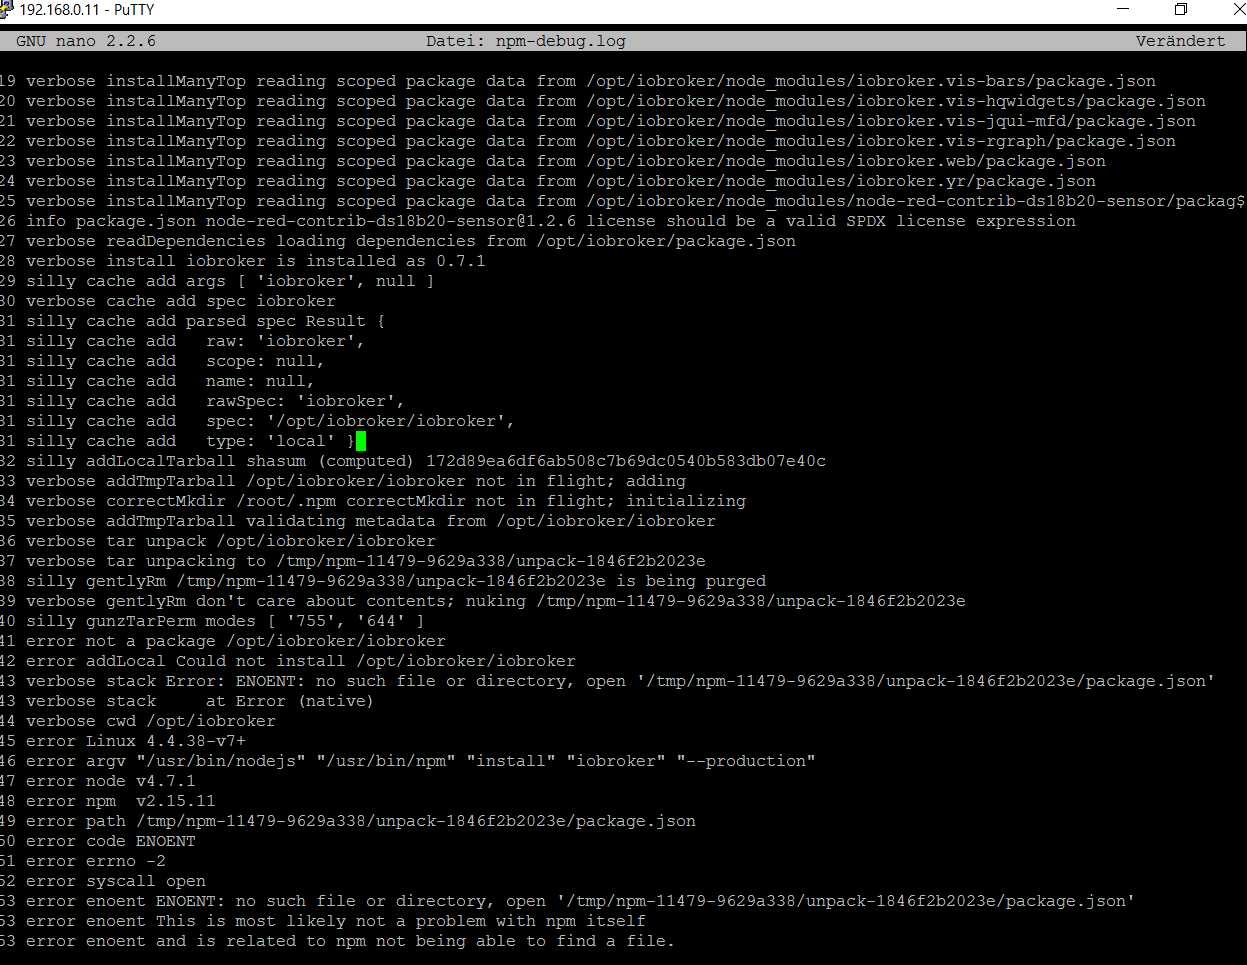Restore down the PuTTY window
The image size is (1247, 965).
[x=1181, y=10]
